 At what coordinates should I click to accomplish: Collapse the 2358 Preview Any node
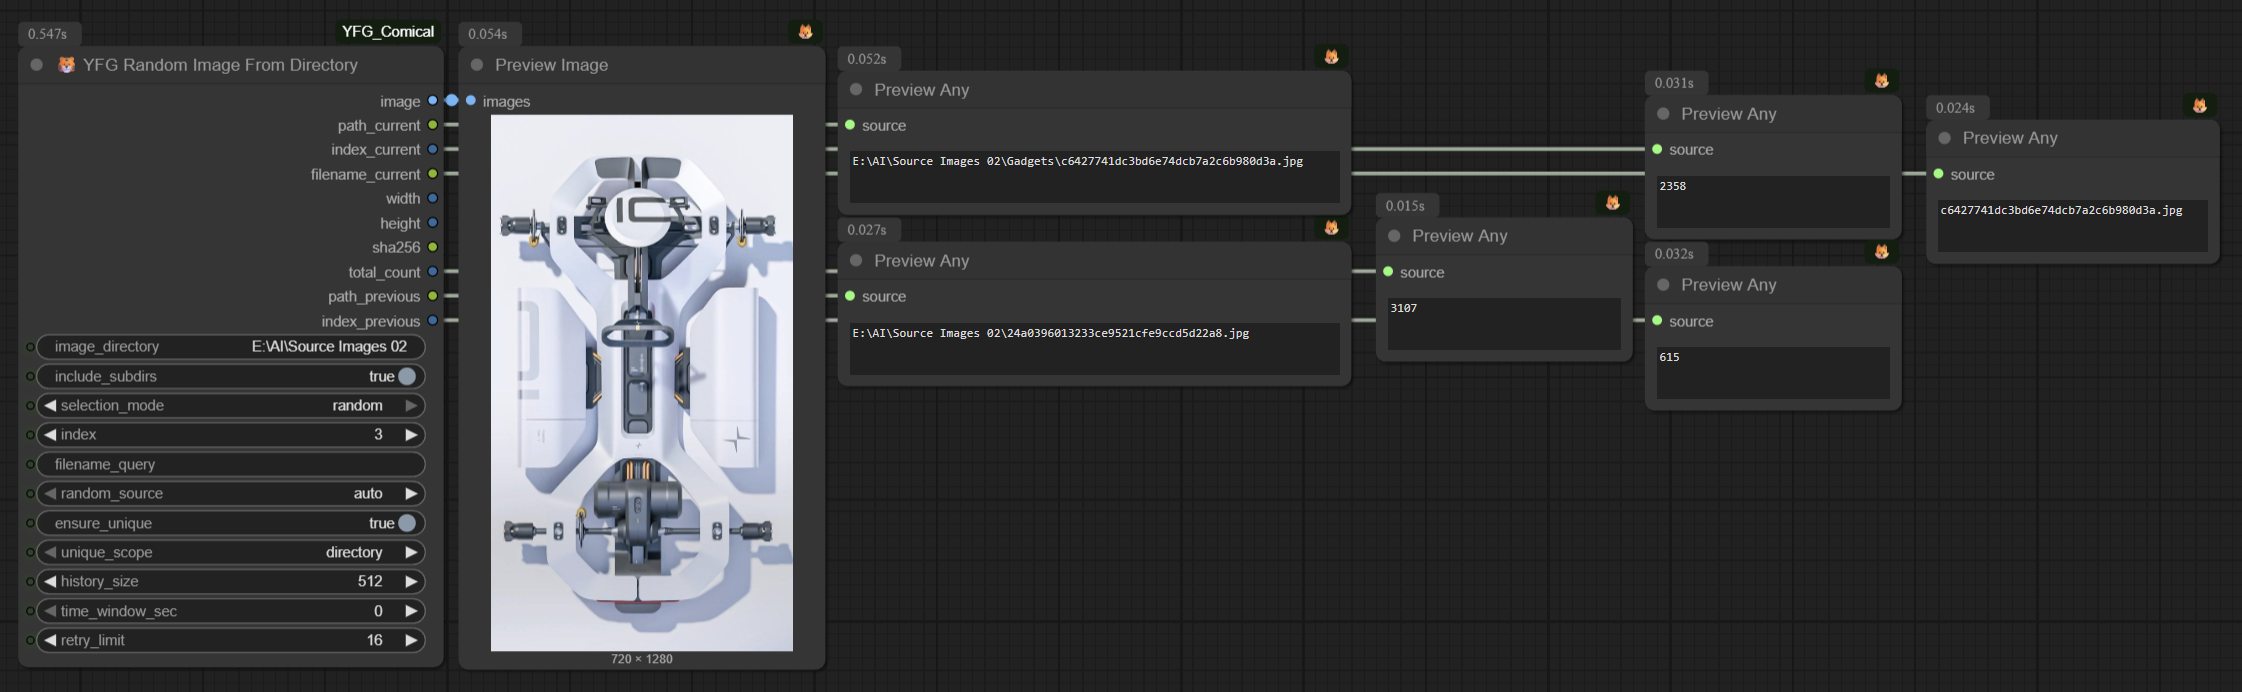coord(1663,114)
